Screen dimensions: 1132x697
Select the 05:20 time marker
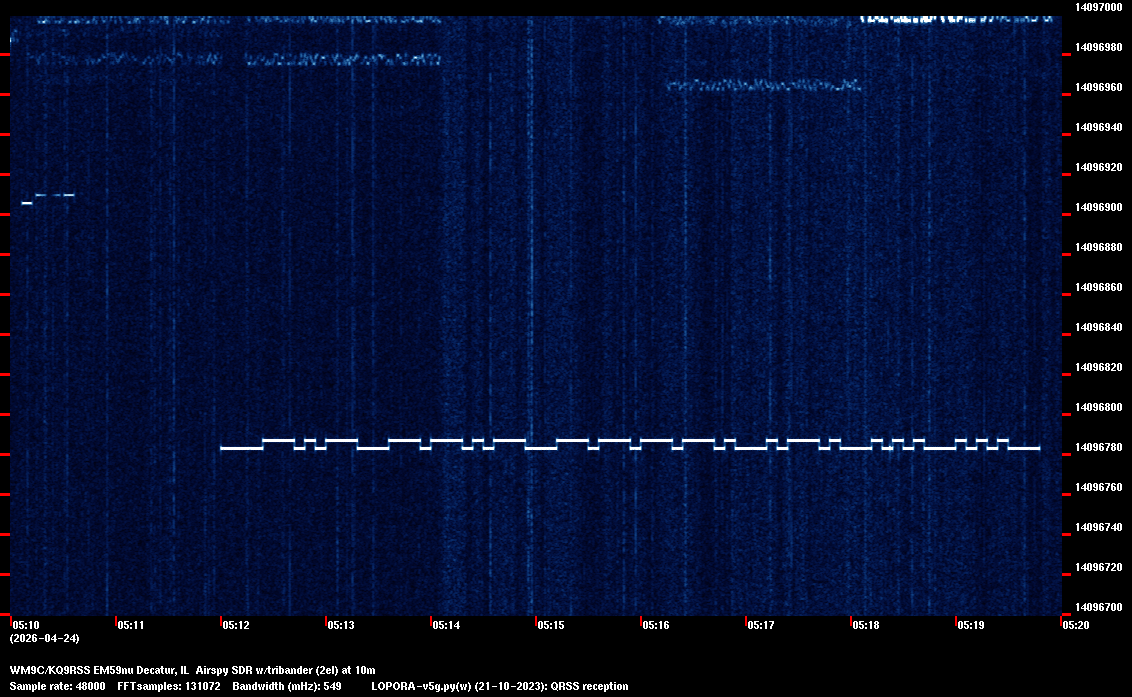[x=1076, y=625]
